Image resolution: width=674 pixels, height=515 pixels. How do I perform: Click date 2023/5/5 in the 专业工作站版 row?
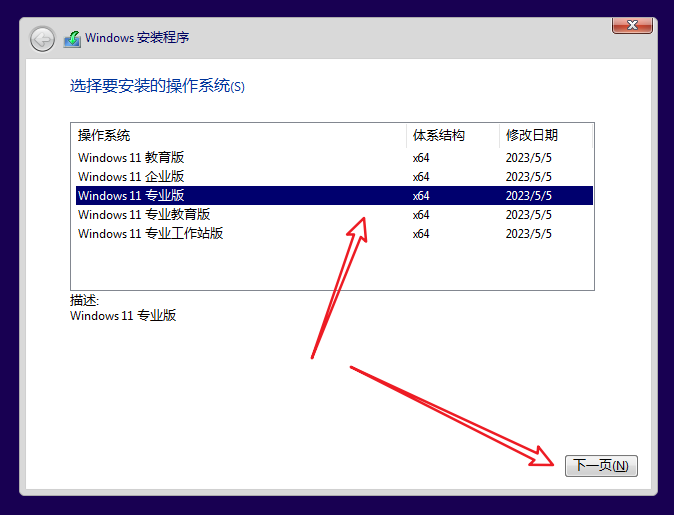click(x=528, y=233)
